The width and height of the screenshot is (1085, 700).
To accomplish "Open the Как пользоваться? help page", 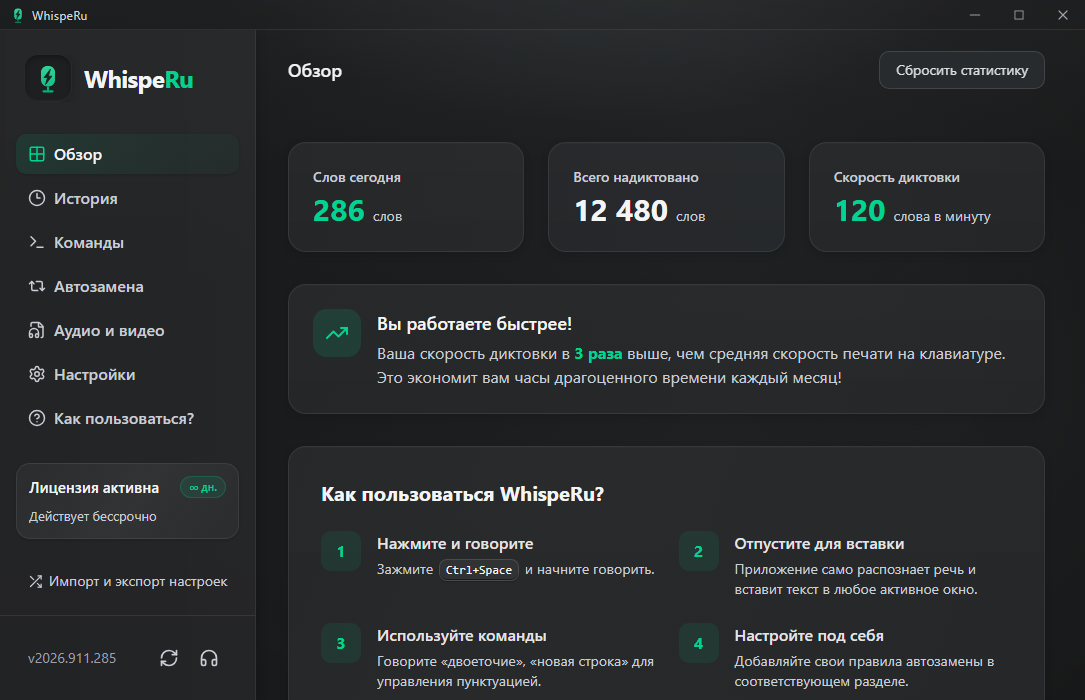I will (127, 418).
